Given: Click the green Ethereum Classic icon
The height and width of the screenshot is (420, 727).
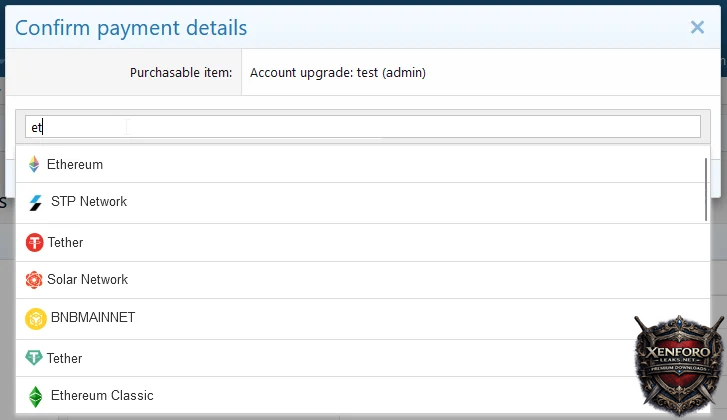Looking at the screenshot, I should pos(36,396).
